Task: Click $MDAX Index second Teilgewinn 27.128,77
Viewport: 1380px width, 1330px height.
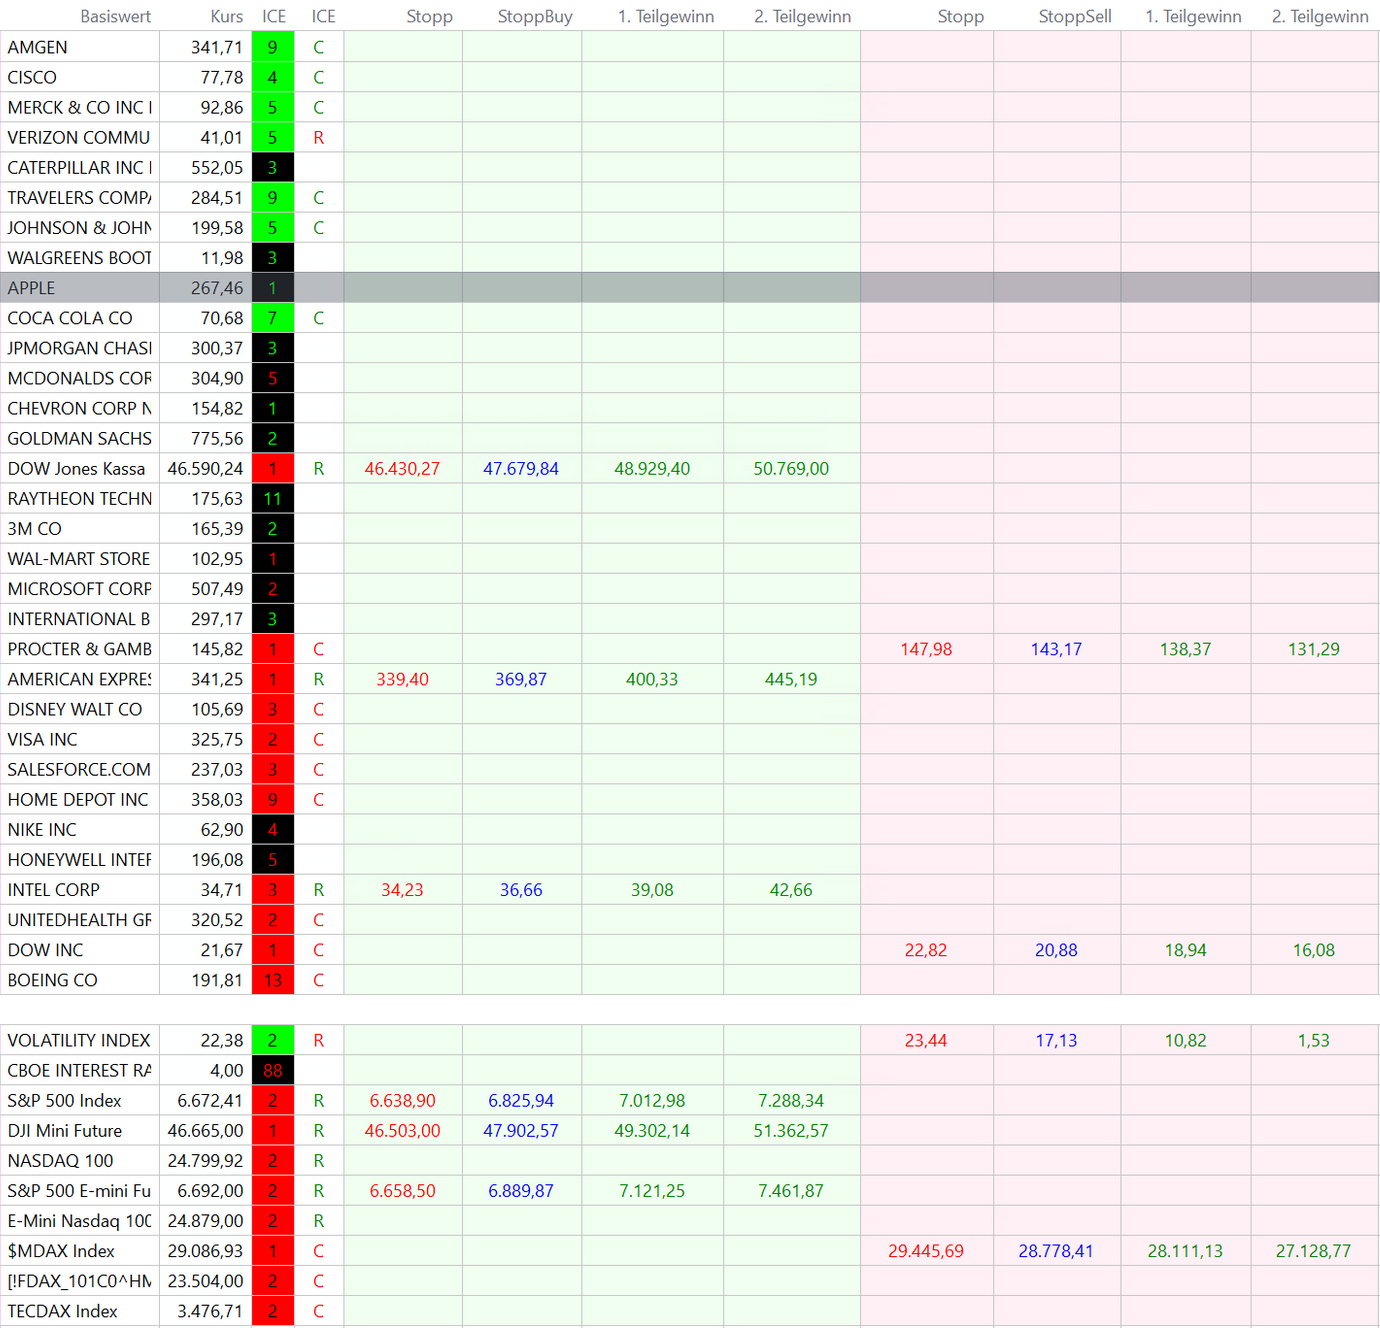Action: pyautogui.click(x=1312, y=1251)
